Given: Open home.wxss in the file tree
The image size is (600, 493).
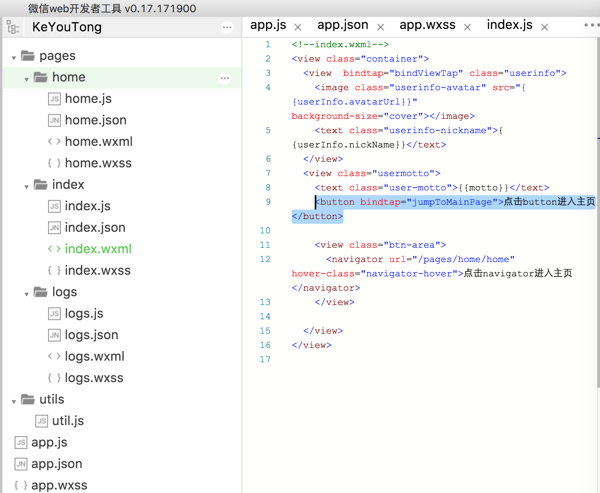Looking at the screenshot, I should pyautogui.click(x=98, y=163).
